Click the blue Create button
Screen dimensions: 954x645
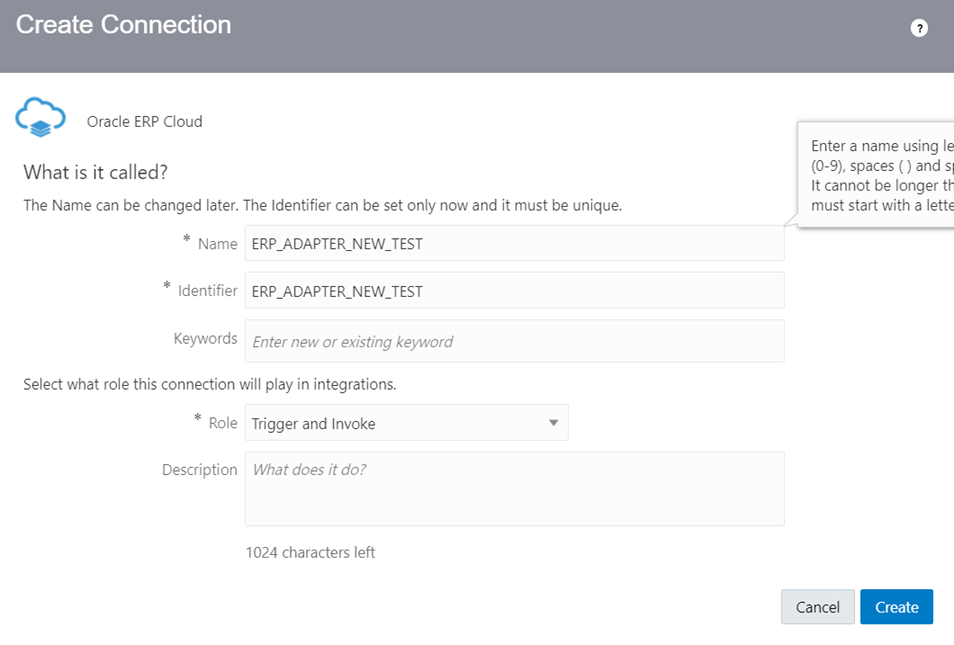[x=897, y=607]
